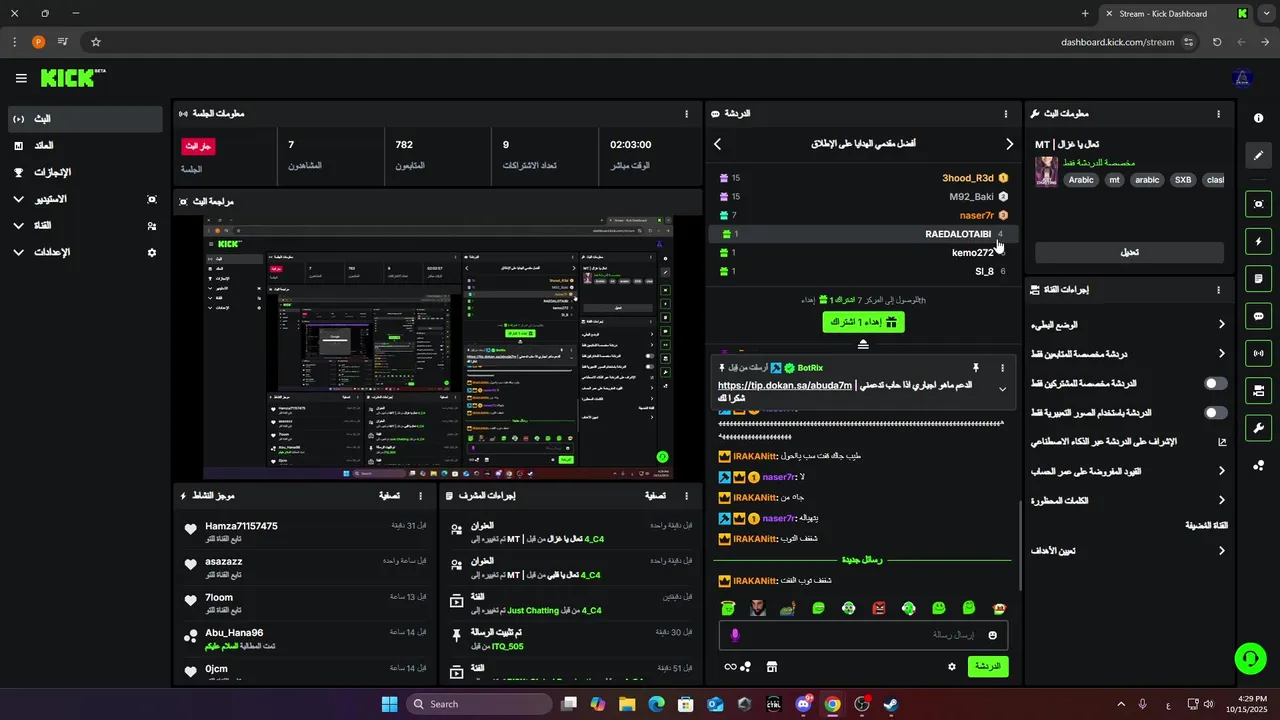The width and height of the screenshot is (1280, 720).
Task: Click the infinity points icon below chat
Action: (x=738, y=666)
